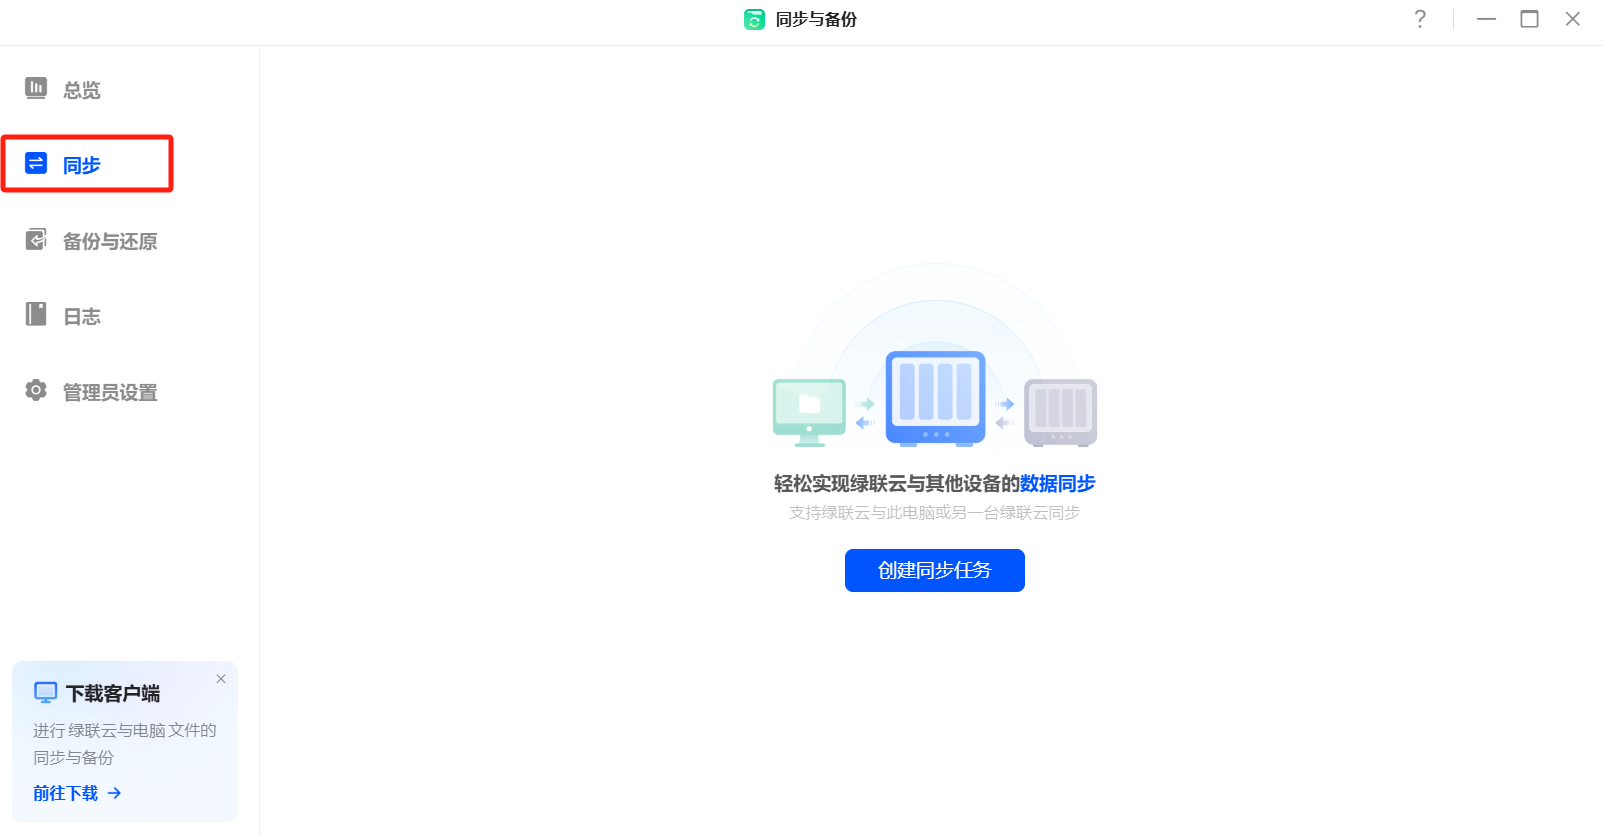
Task: Click the arrow icon after 前往下载
Action: pyautogui.click(x=115, y=793)
